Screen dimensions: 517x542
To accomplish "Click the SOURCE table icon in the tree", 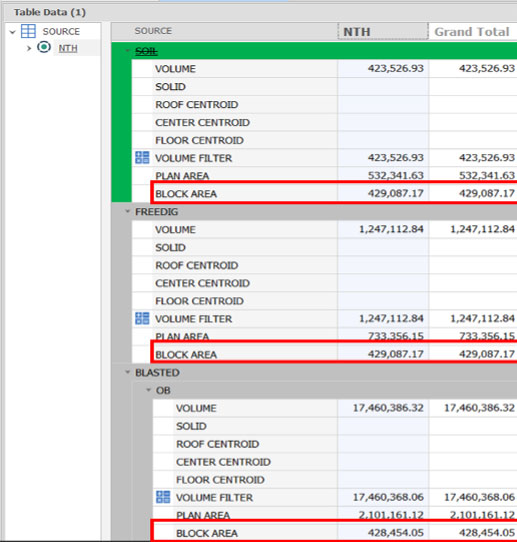I will pos(28,31).
